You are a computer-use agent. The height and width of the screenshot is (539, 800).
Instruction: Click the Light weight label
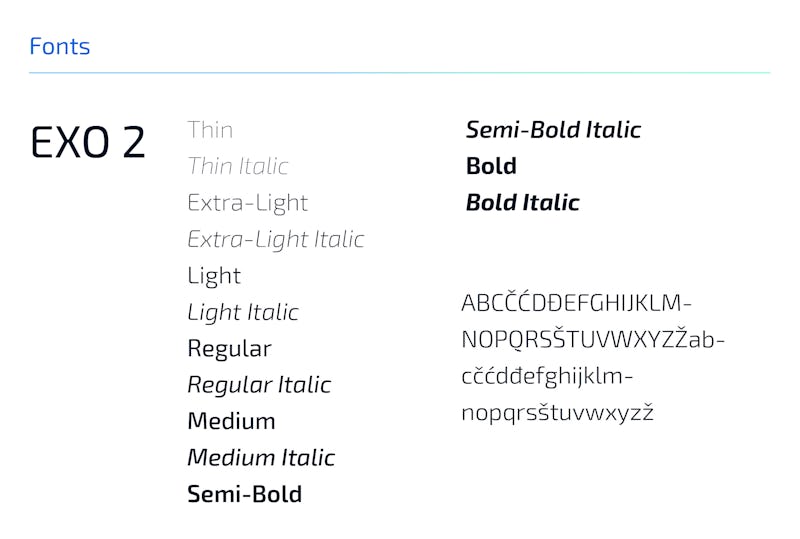tap(214, 275)
